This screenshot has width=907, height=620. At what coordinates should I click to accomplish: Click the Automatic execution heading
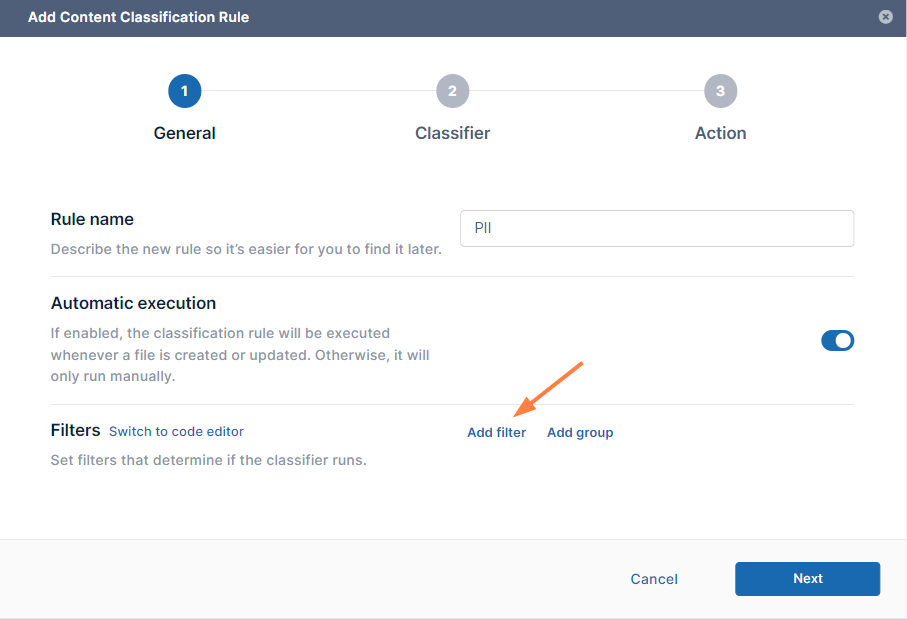coord(133,303)
